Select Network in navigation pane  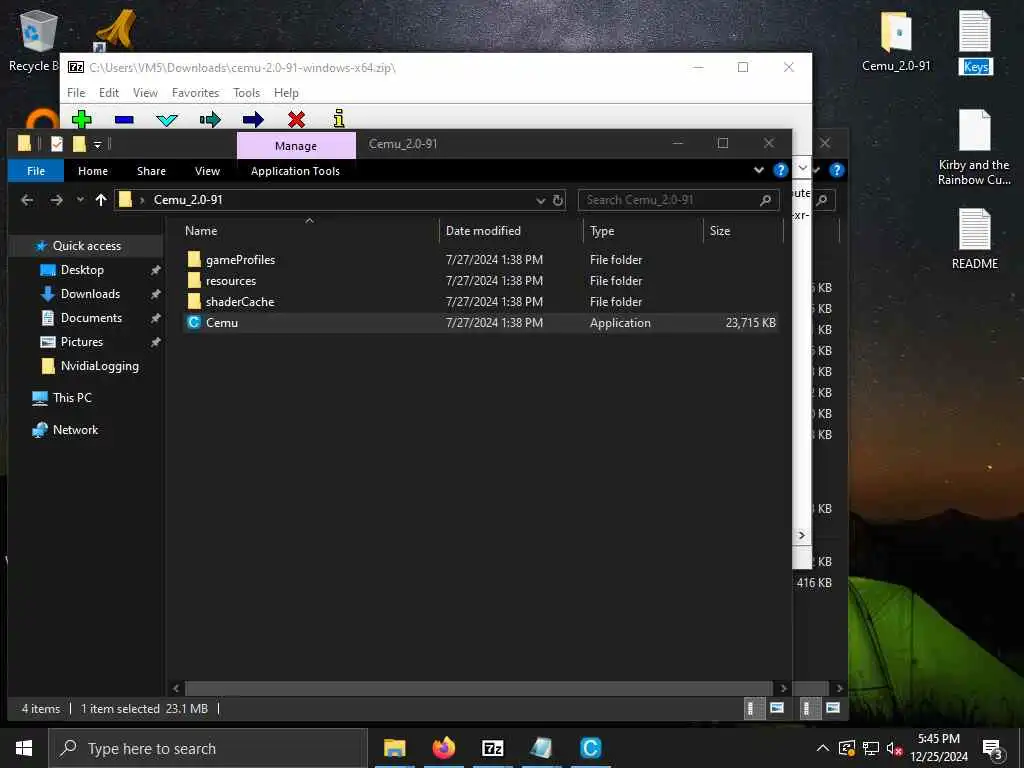[x=75, y=430]
